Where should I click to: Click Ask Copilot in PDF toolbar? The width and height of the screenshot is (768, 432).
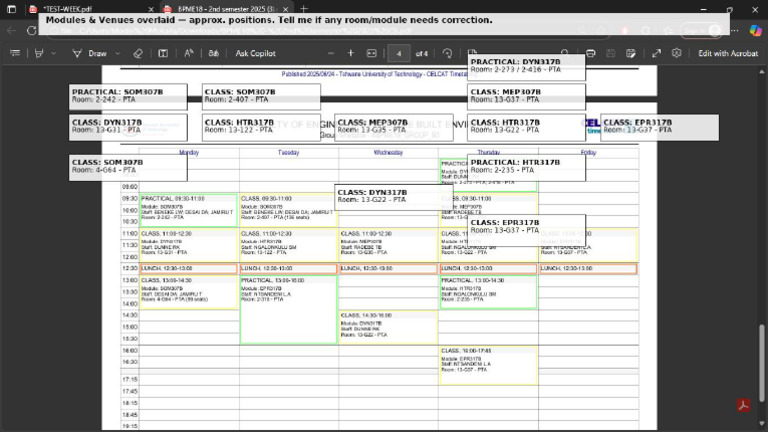255,53
